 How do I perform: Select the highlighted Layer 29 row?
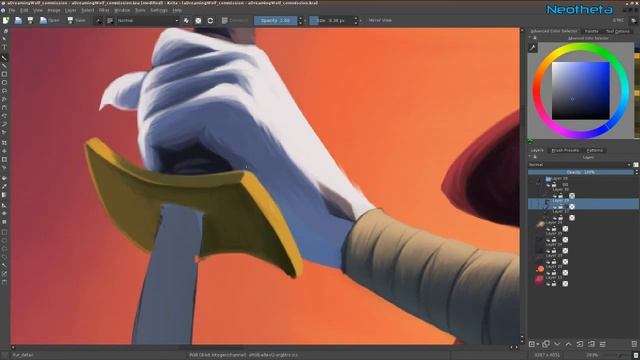click(583, 204)
